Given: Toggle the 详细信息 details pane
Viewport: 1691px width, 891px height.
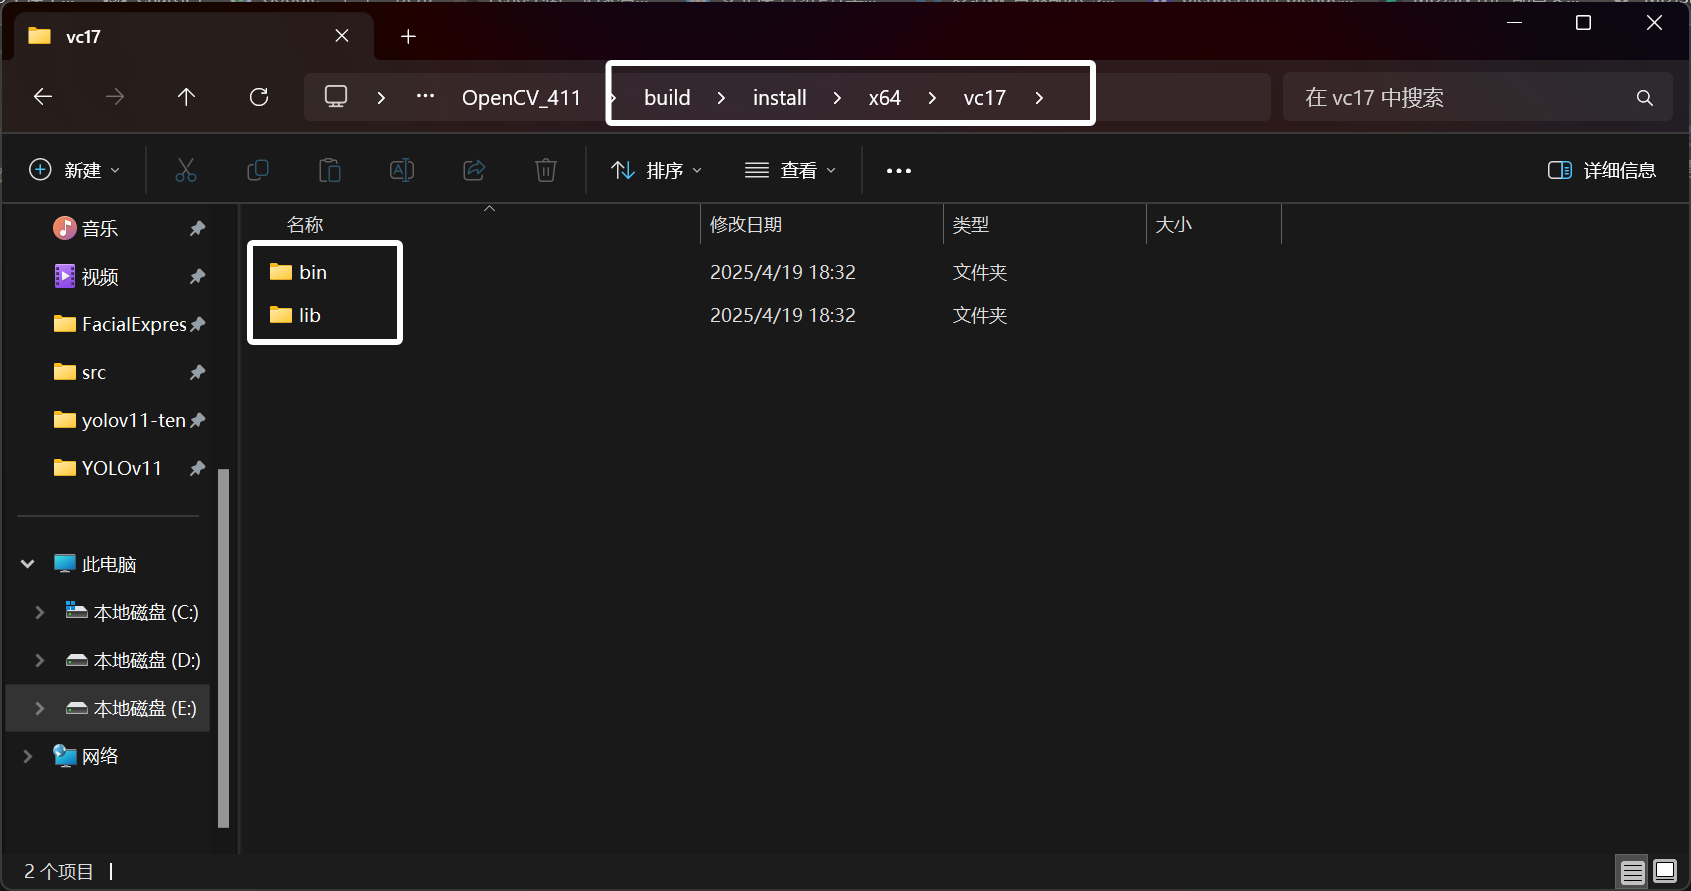Looking at the screenshot, I should tap(1602, 170).
